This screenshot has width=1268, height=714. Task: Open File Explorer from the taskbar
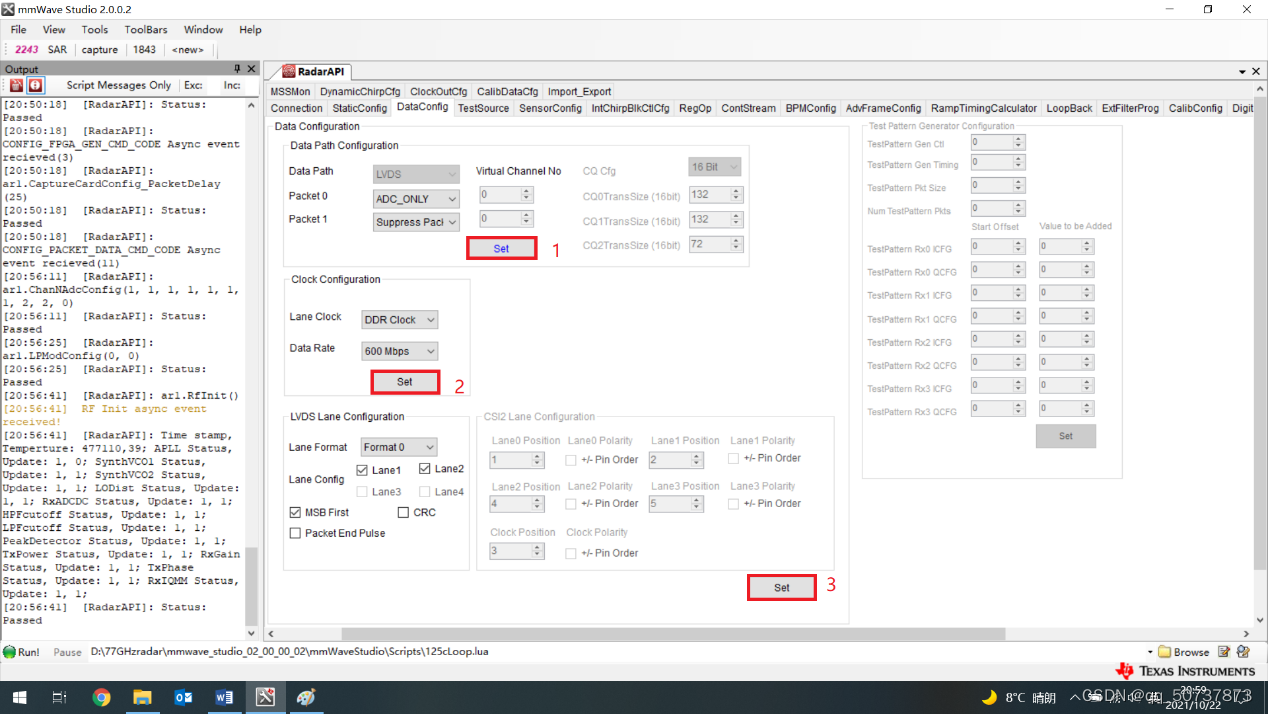142,697
